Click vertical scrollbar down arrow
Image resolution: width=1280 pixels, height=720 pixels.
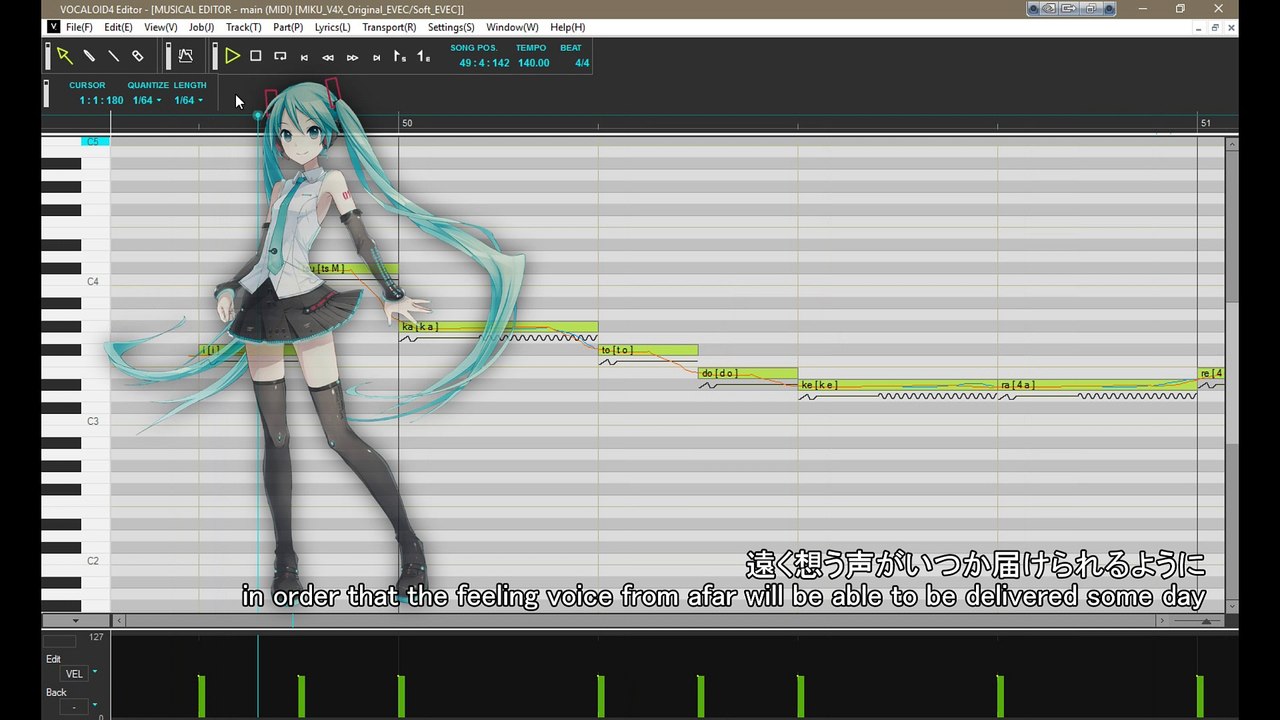(1232, 605)
